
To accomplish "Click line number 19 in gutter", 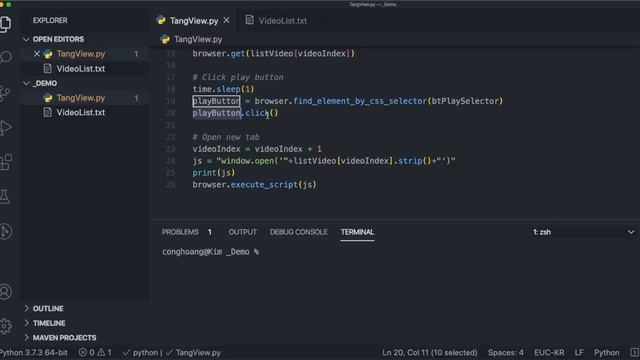I will 170,101.
